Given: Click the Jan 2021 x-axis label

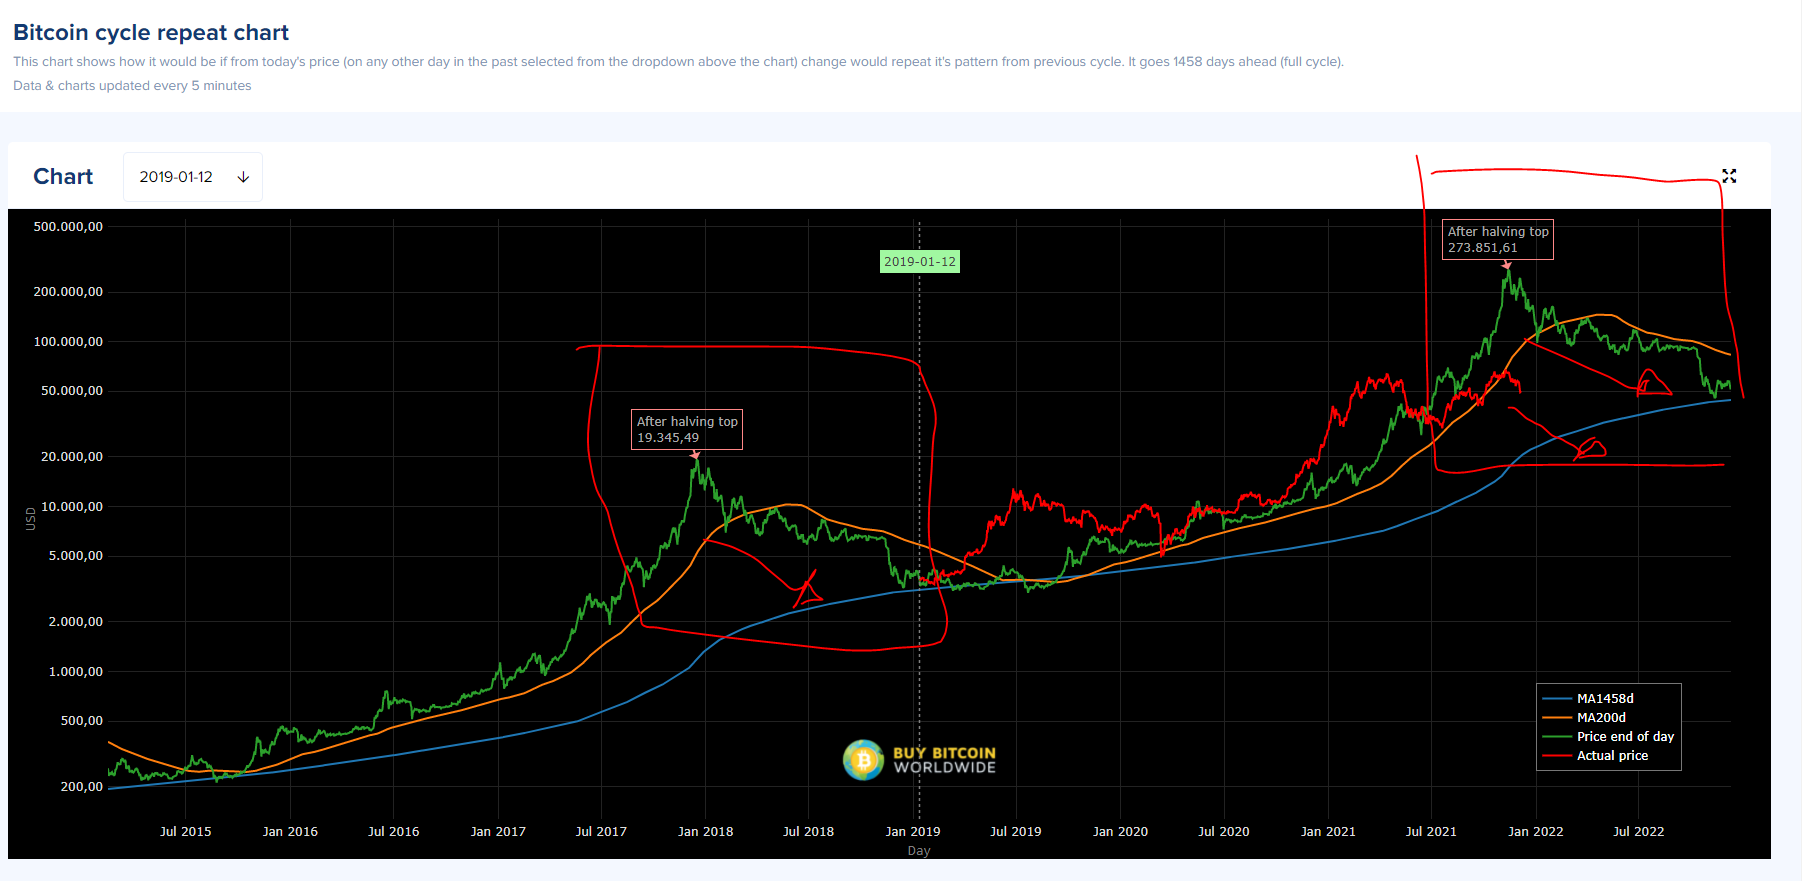Looking at the screenshot, I should [x=1328, y=832].
